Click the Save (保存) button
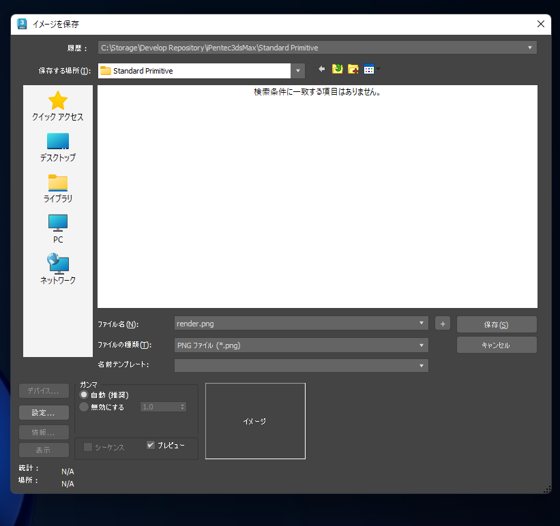The height and width of the screenshot is (526, 560). (x=496, y=325)
